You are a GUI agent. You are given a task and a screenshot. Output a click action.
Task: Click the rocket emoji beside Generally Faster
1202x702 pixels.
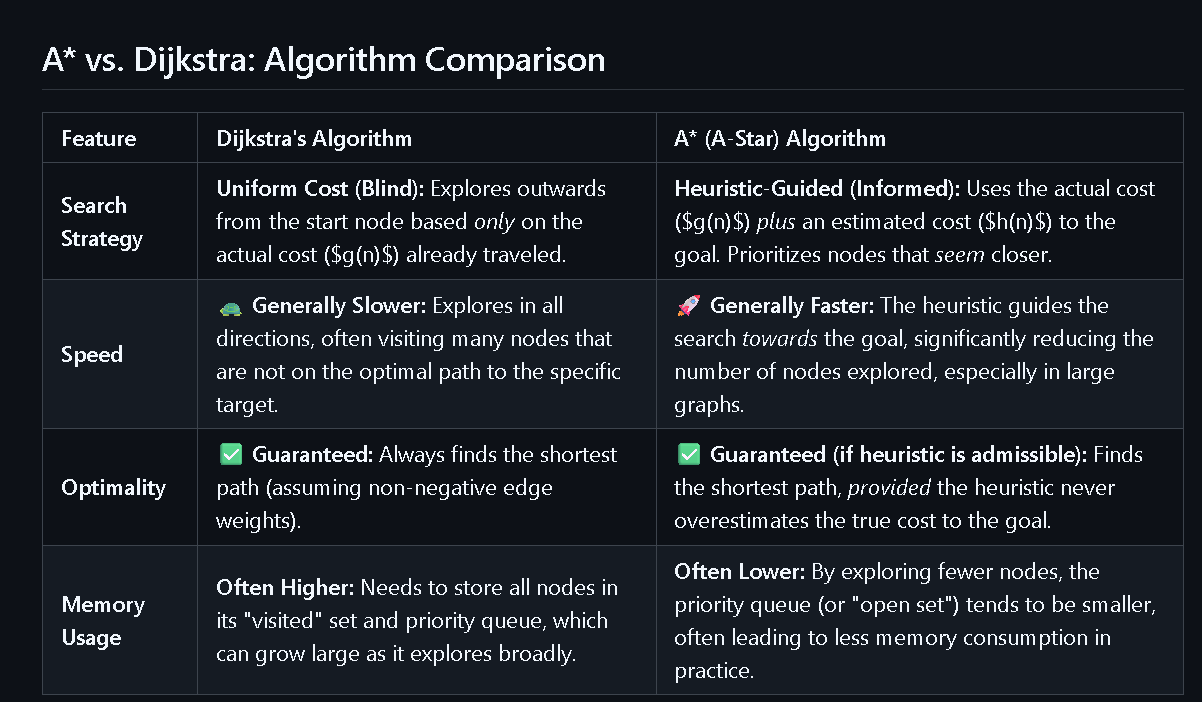[687, 306]
